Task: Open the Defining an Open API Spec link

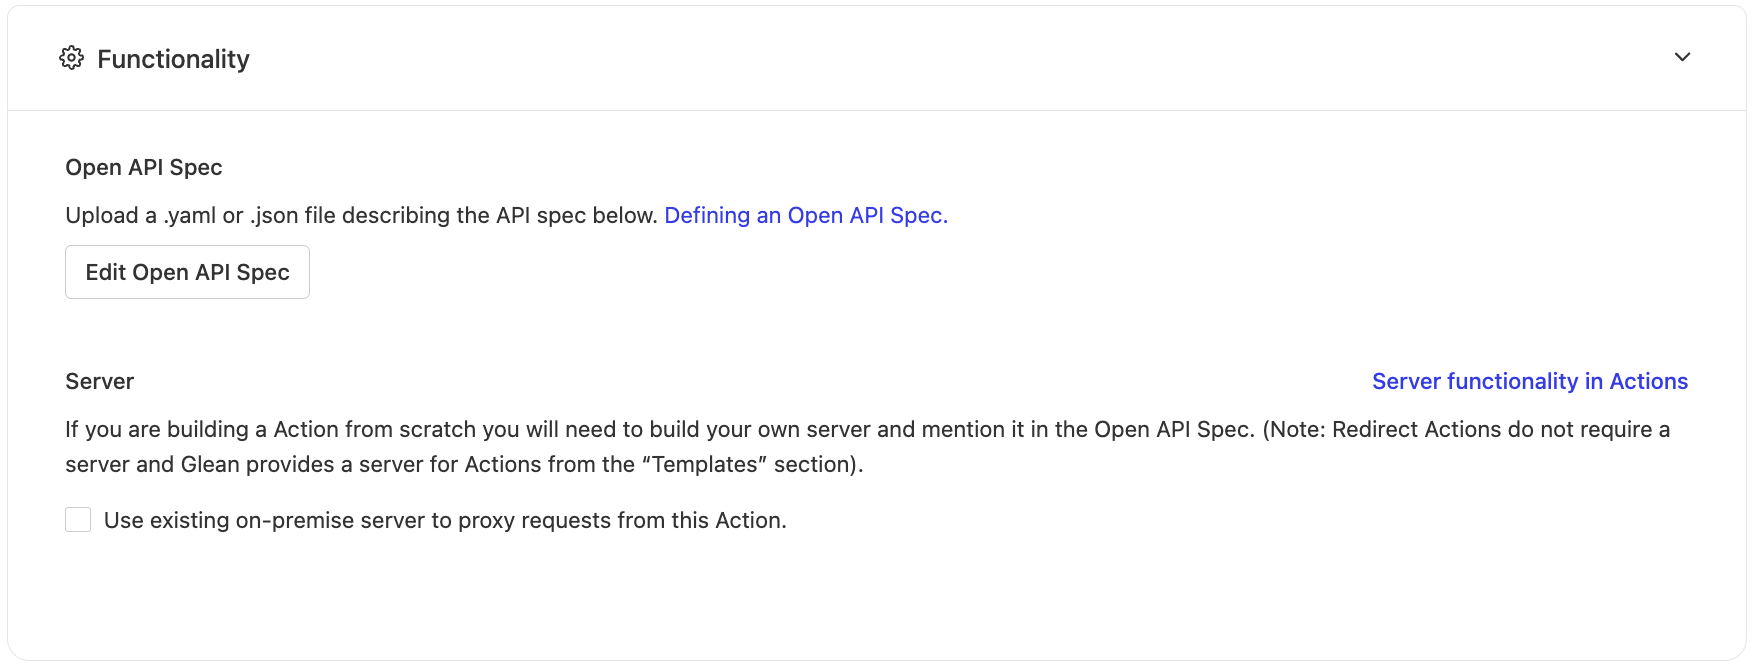Action: tap(805, 215)
